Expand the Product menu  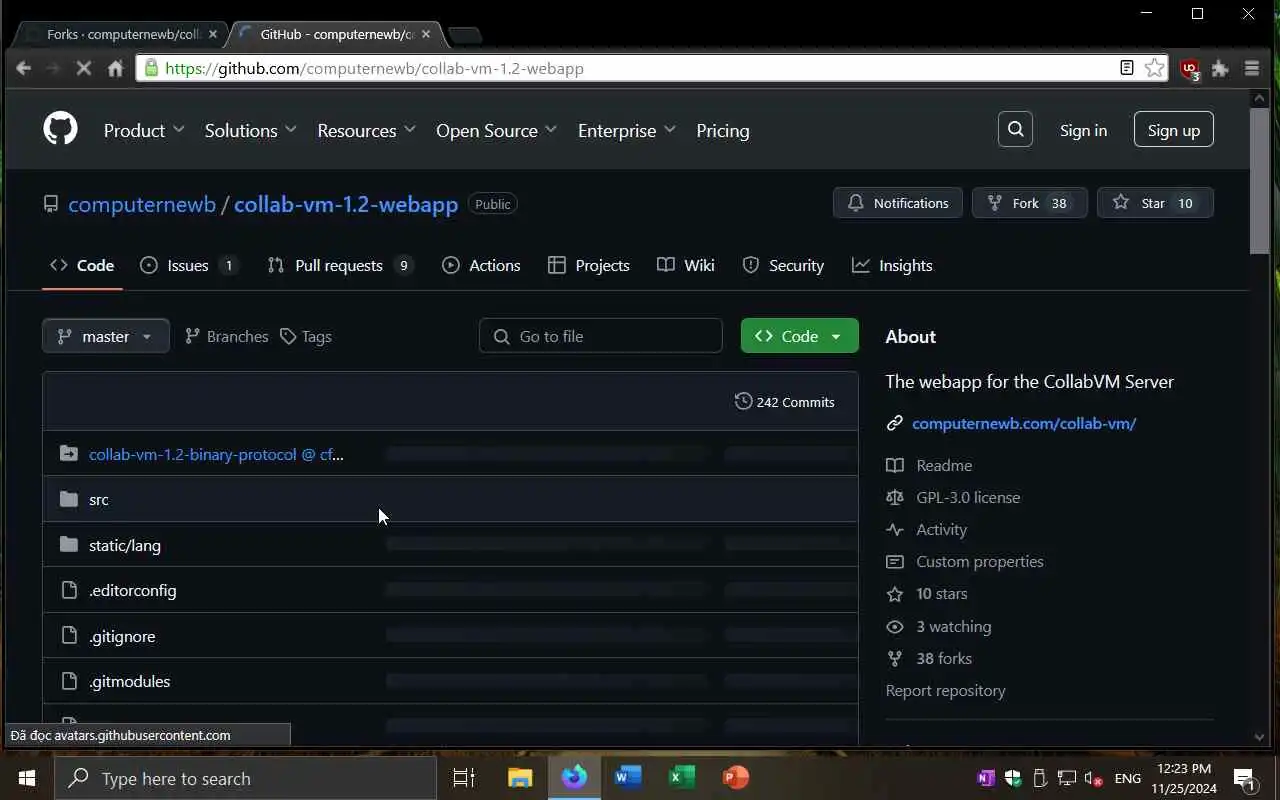coord(144,130)
